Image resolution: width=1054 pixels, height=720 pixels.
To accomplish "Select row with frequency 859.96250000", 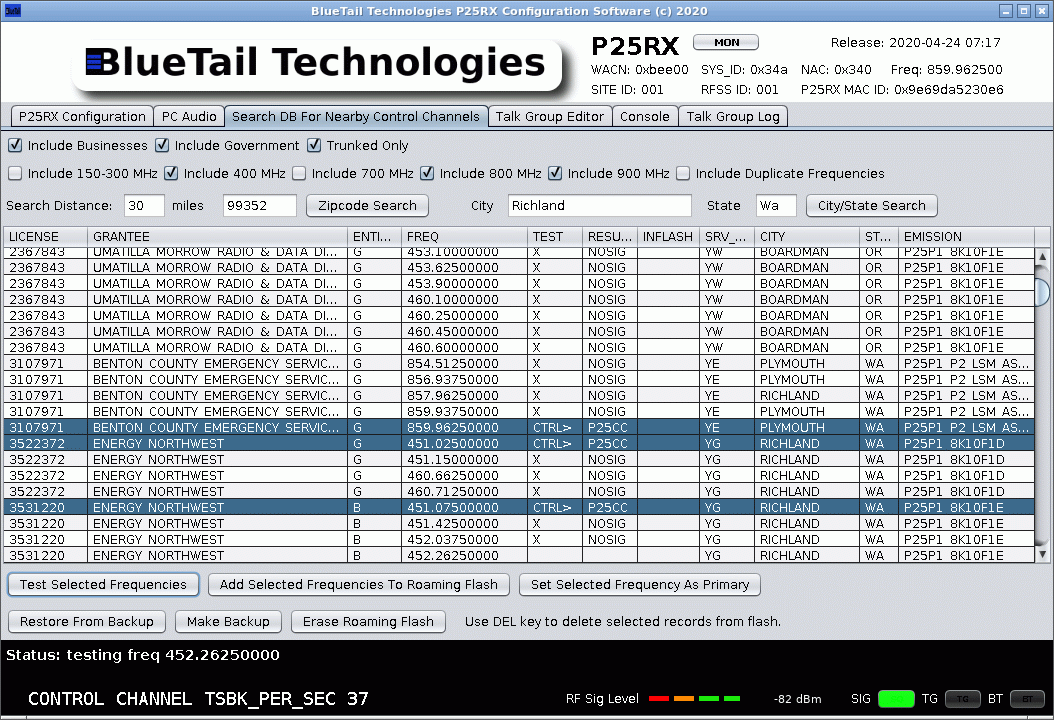I will point(519,428).
